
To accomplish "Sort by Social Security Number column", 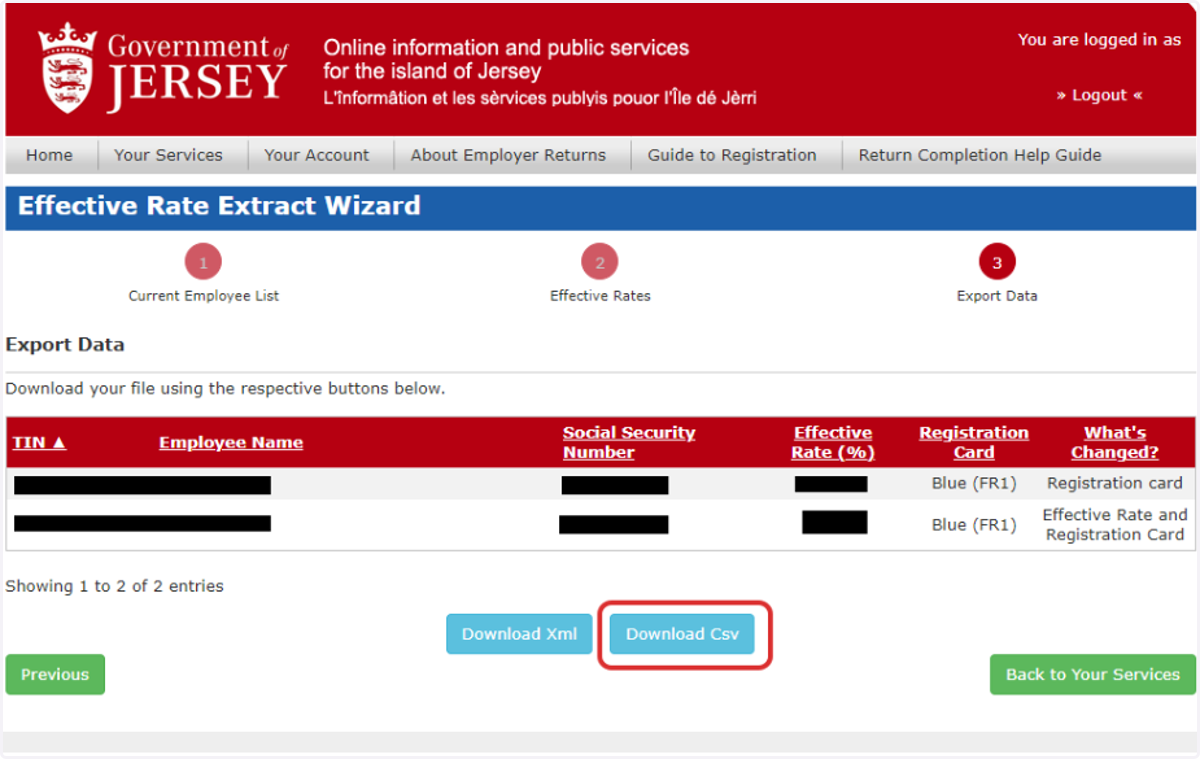I will 629,442.
